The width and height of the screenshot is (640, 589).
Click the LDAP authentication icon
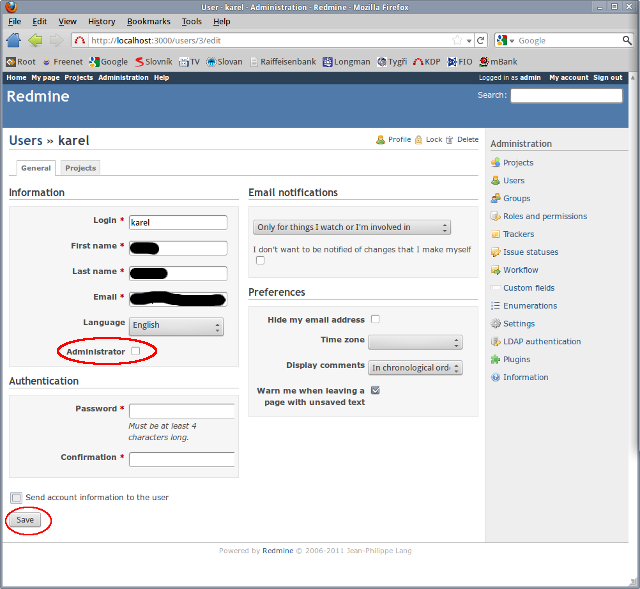[x=496, y=342]
